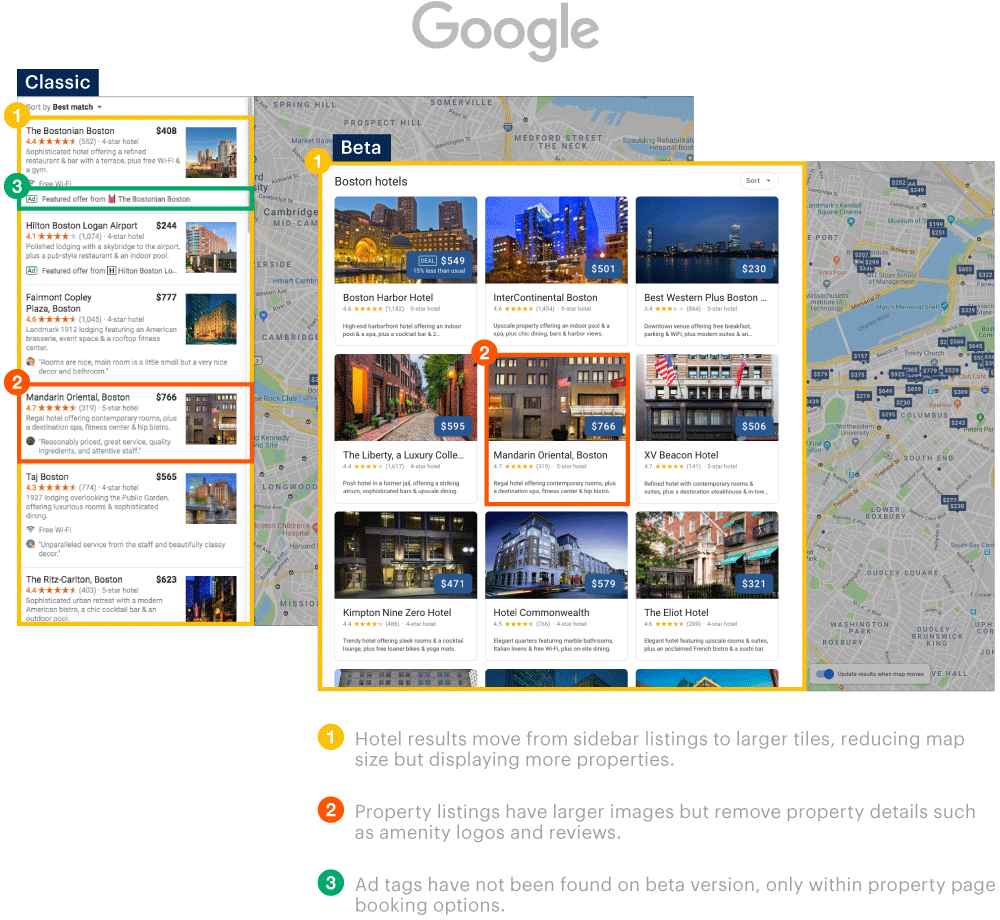Click Taj Boston thumbnail photo
This screenshot has width=1000, height=920.
coord(211,499)
